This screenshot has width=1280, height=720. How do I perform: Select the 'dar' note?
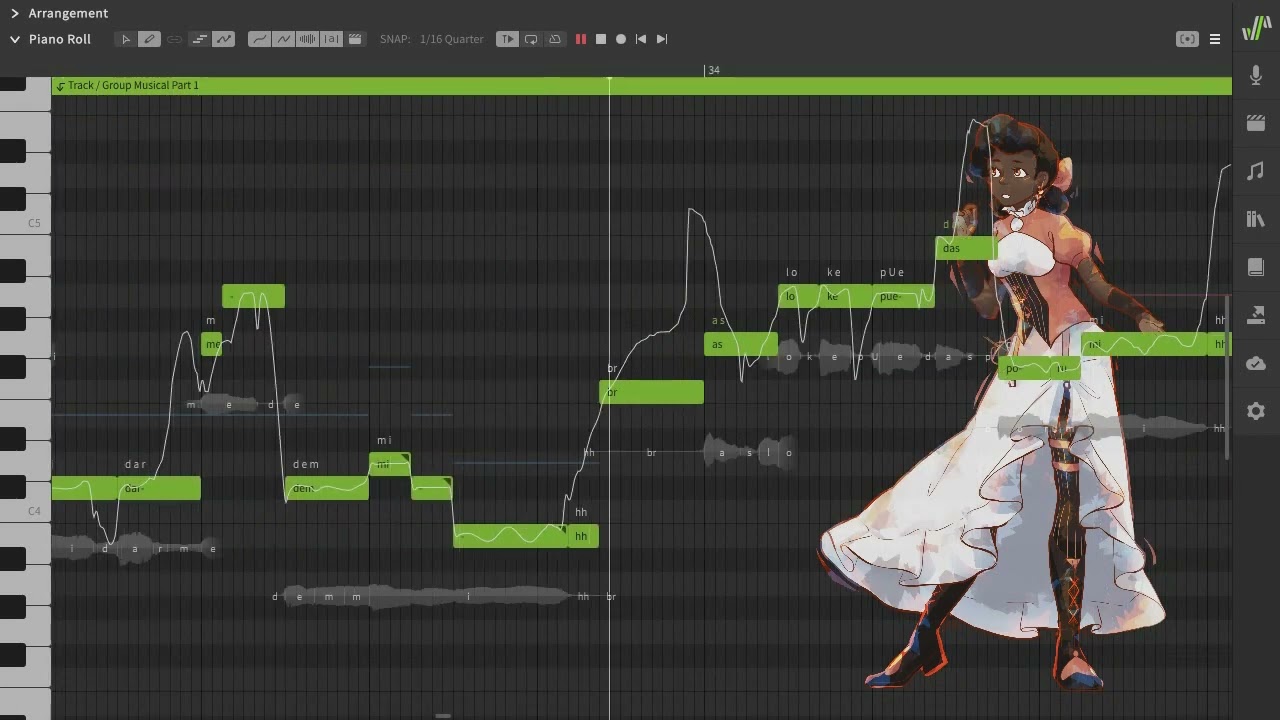pos(160,488)
